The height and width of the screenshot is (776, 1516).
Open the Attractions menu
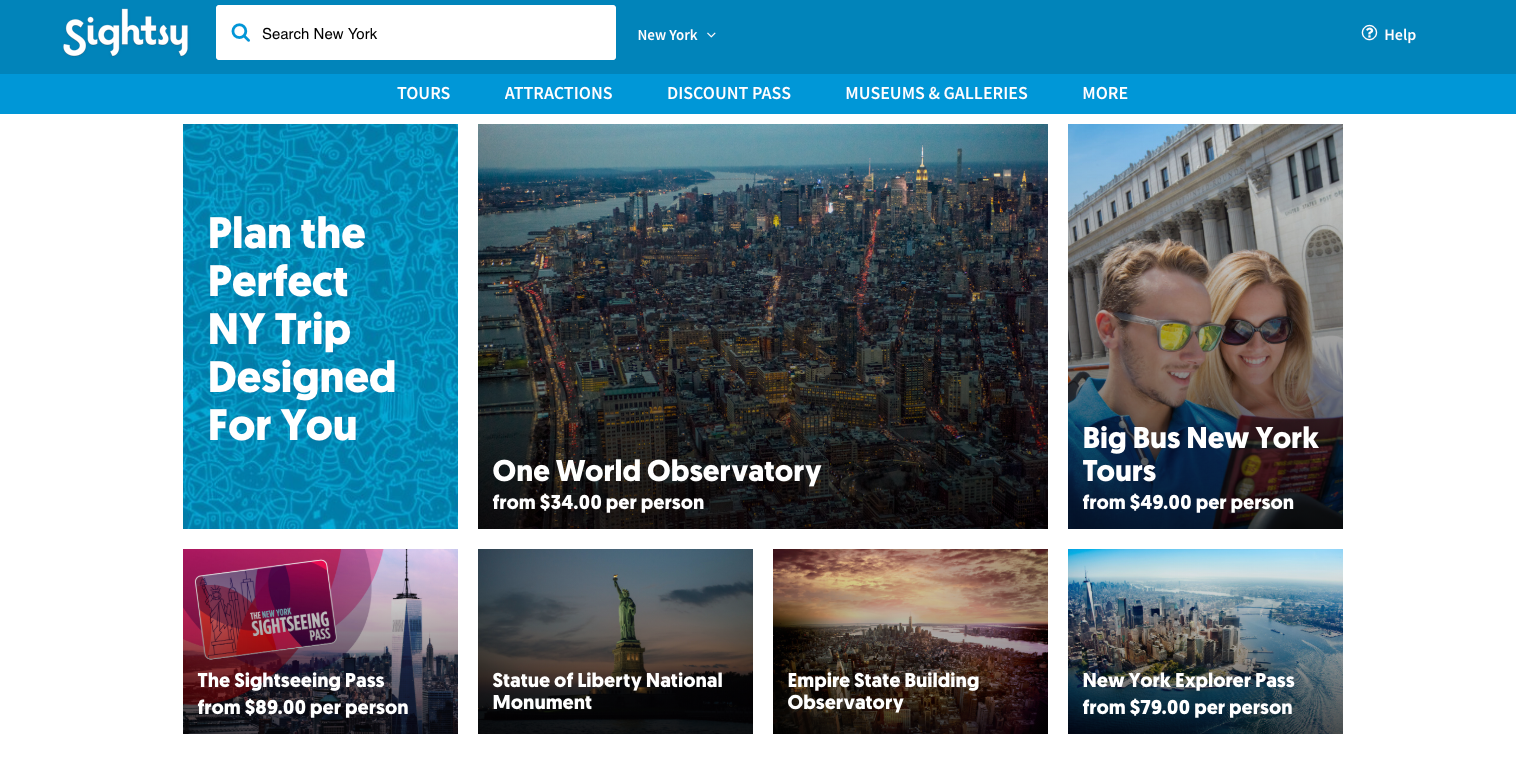[558, 93]
